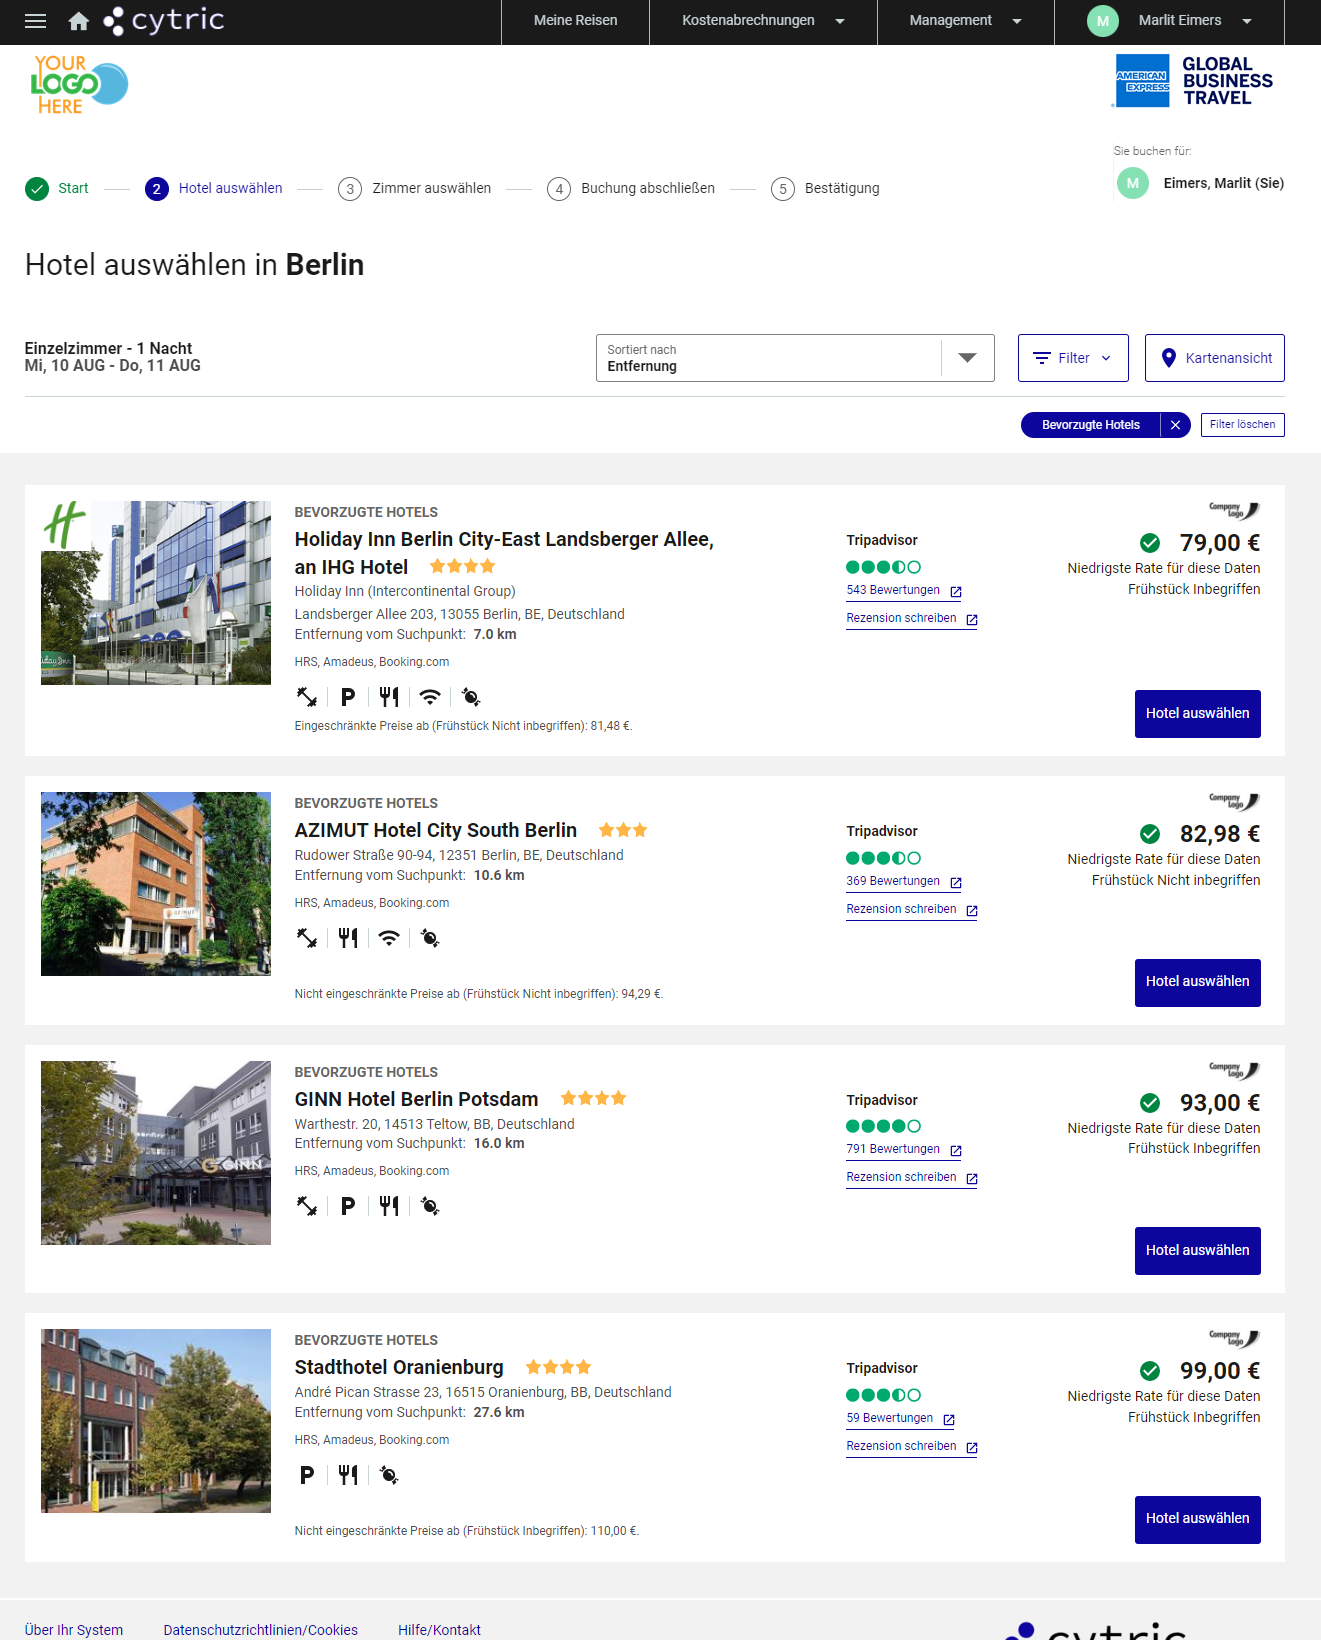This screenshot has height=1640, width=1321.
Task: Click Holiday Inn fitness dumbbell icon
Action: (x=307, y=697)
